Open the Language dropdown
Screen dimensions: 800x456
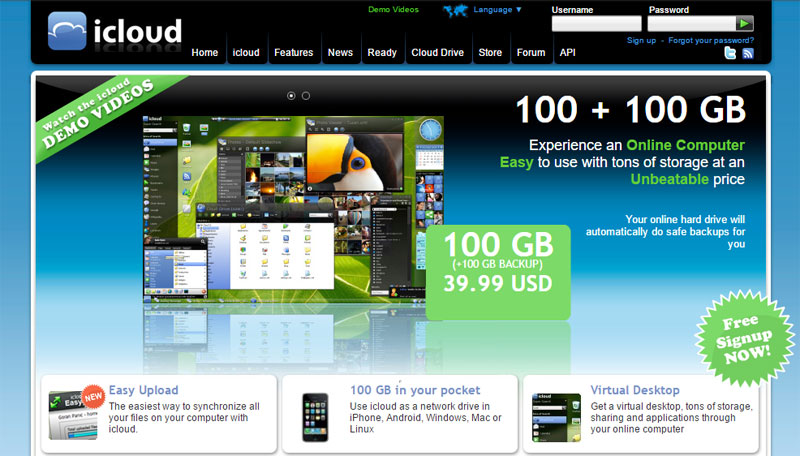click(497, 9)
